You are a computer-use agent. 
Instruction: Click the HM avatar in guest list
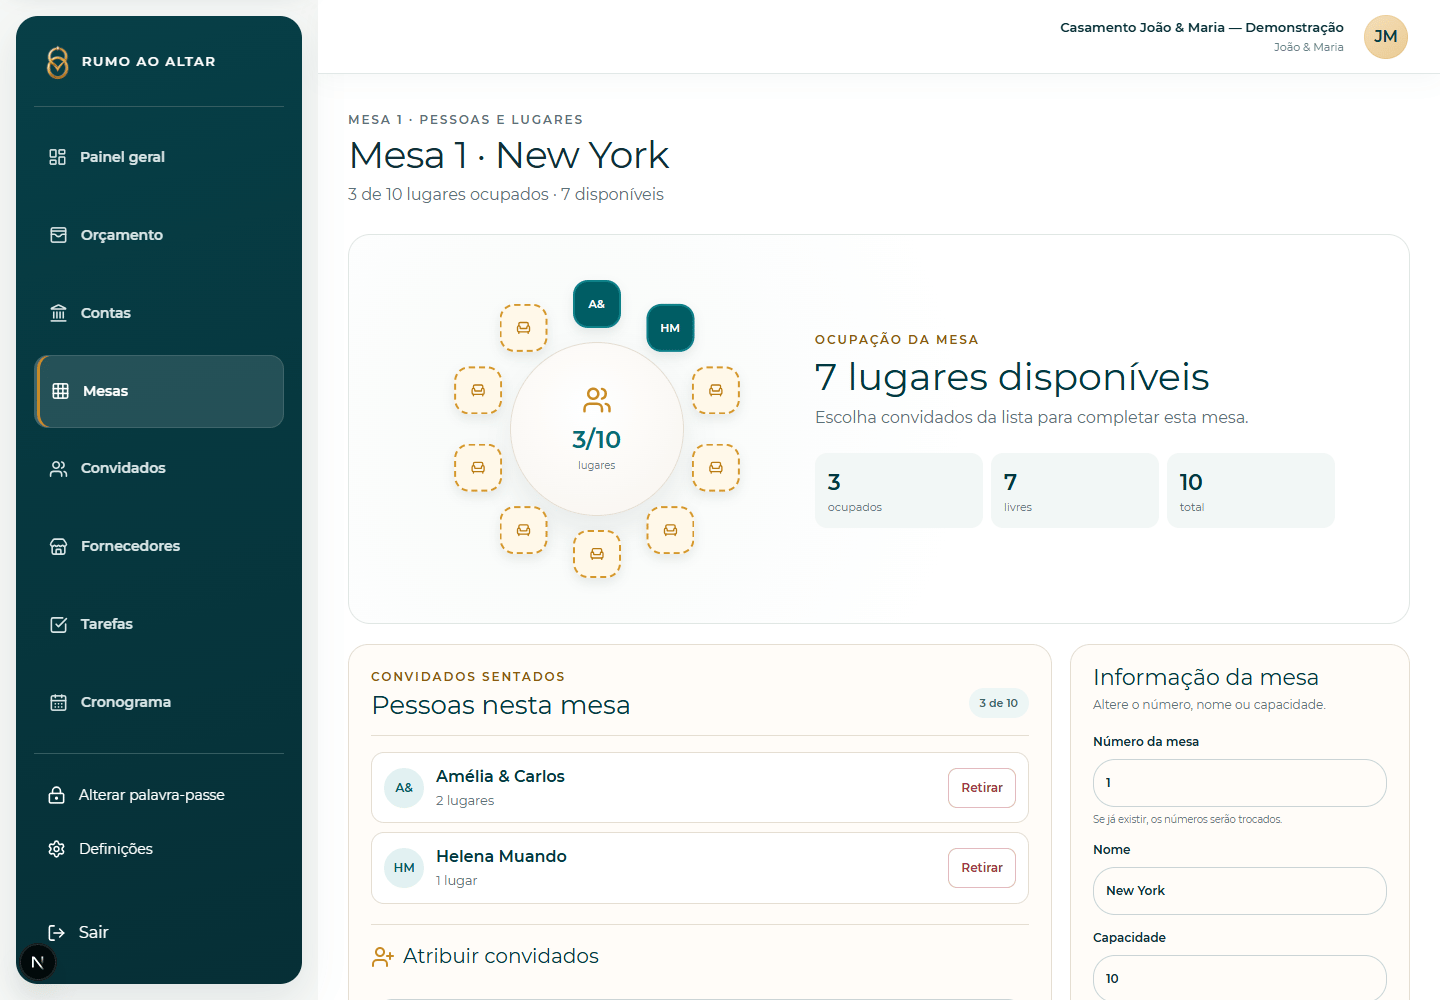tap(404, 868)
